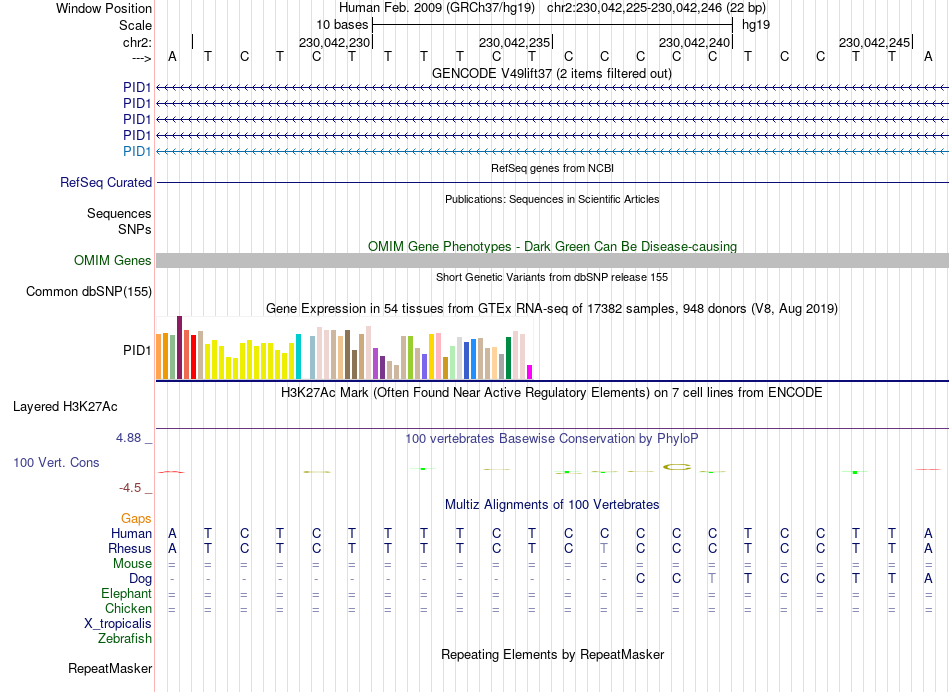Click the arrow label beside the base sequence
This screenshot has width=950, height=692.
141,58
